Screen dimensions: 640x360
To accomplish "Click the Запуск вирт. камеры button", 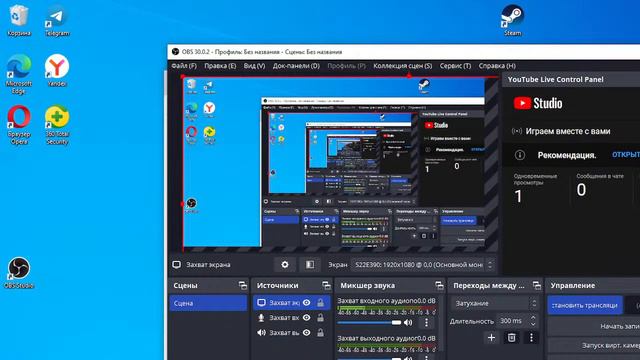I will click(594, 345).
